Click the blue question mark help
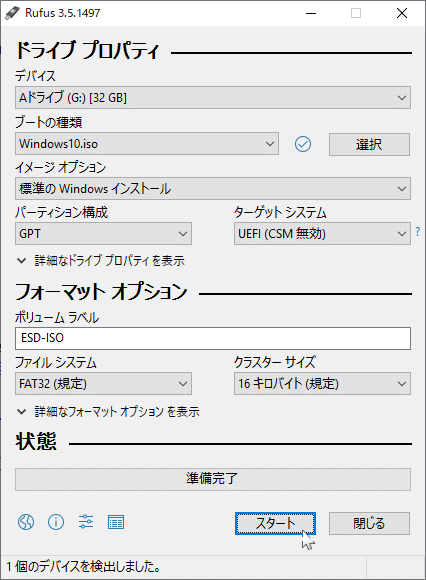The height and width of the screenshot is (580, 426). [x=418, y=232]
